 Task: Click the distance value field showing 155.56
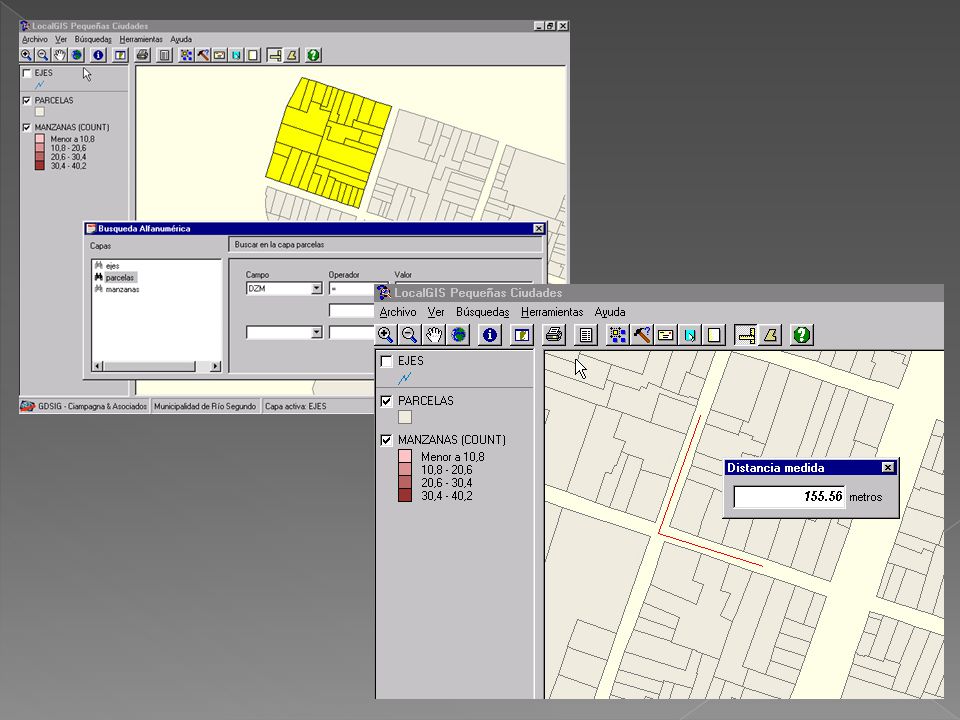tap(790, 497)
